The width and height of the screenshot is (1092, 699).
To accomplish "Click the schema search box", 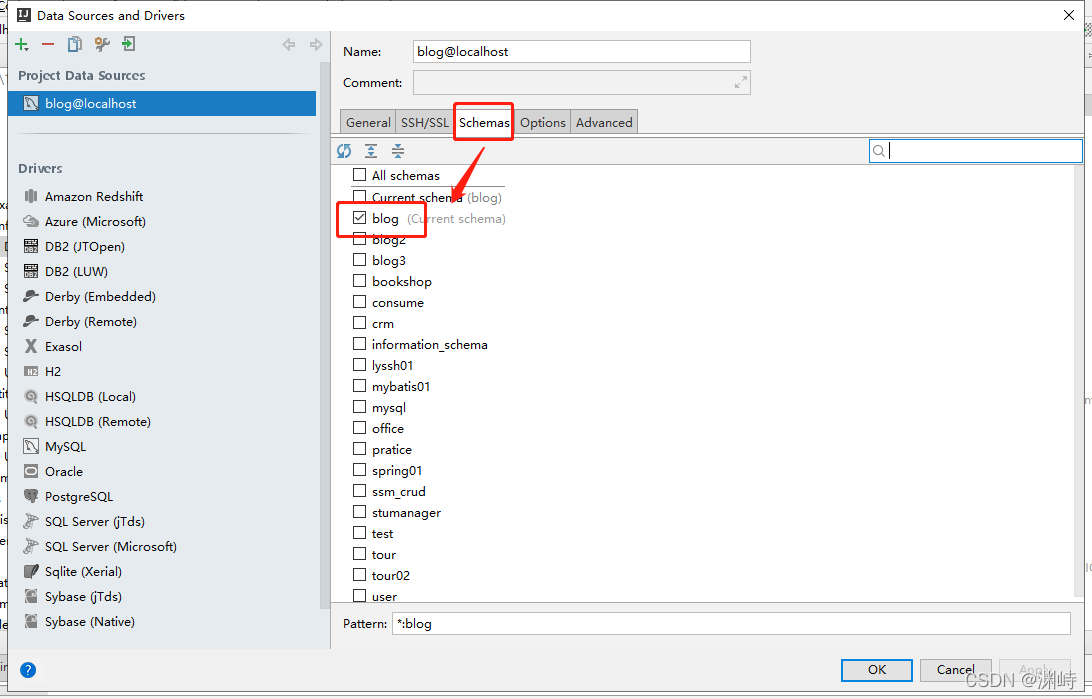I will pyautogui.click(x=976, y=151).
